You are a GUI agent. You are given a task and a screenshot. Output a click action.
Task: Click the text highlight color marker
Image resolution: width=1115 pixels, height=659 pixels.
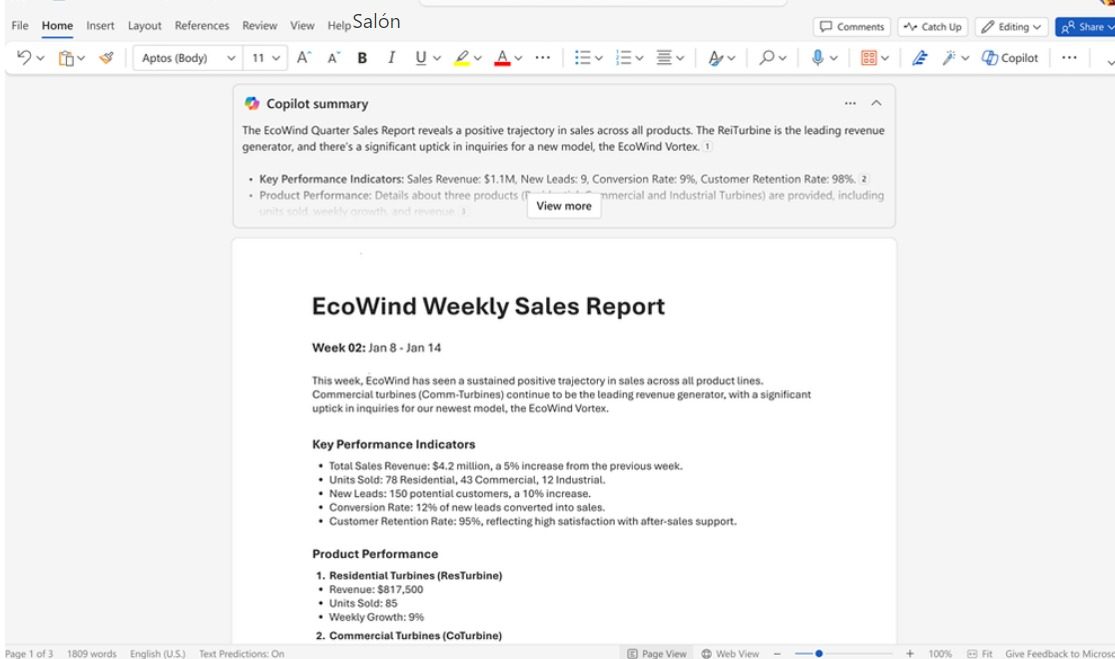pos(461,58)
